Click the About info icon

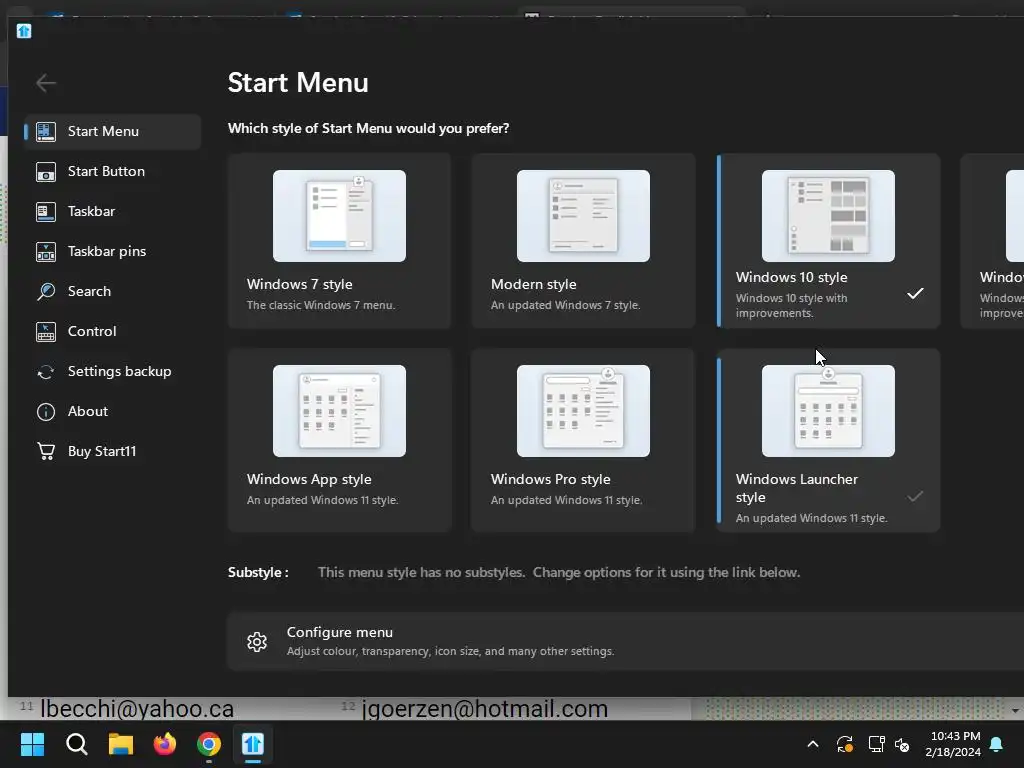tap(46, 411)
